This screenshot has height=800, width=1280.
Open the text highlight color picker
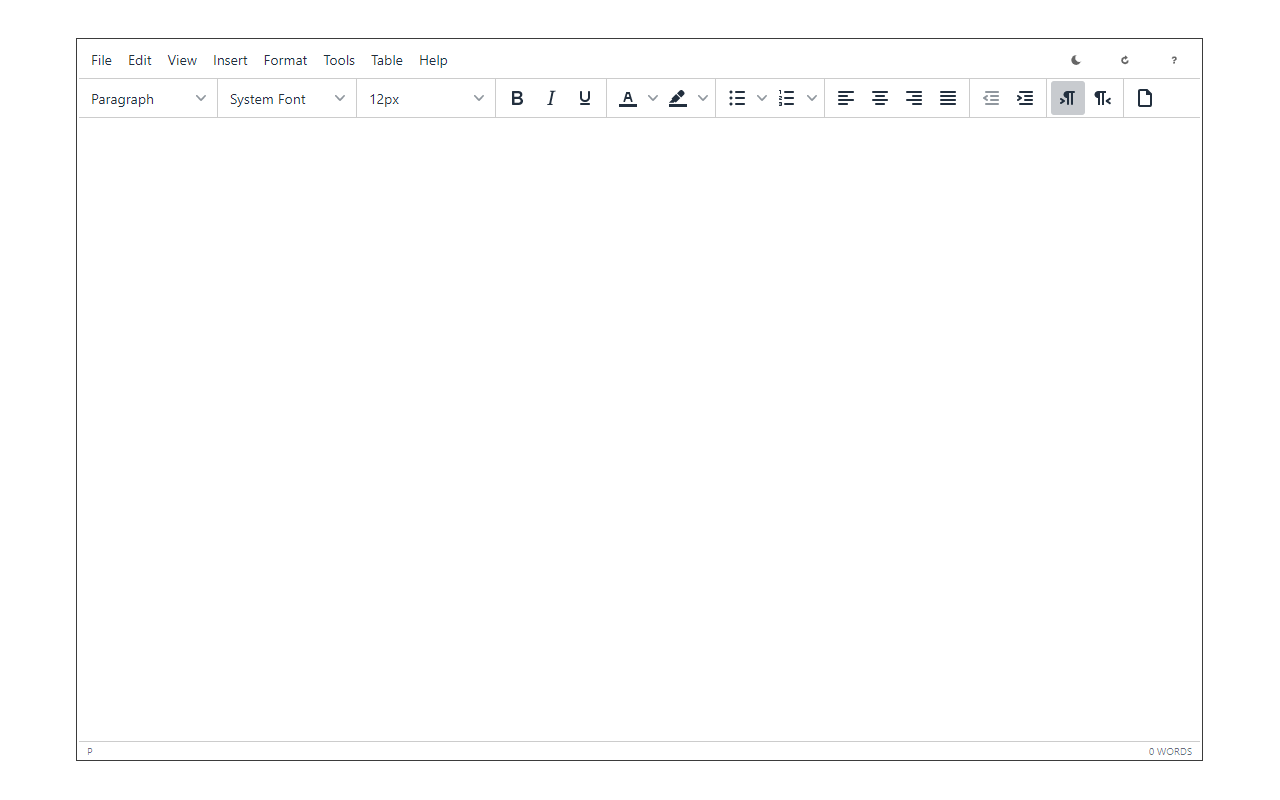click(x=677, y=98)
